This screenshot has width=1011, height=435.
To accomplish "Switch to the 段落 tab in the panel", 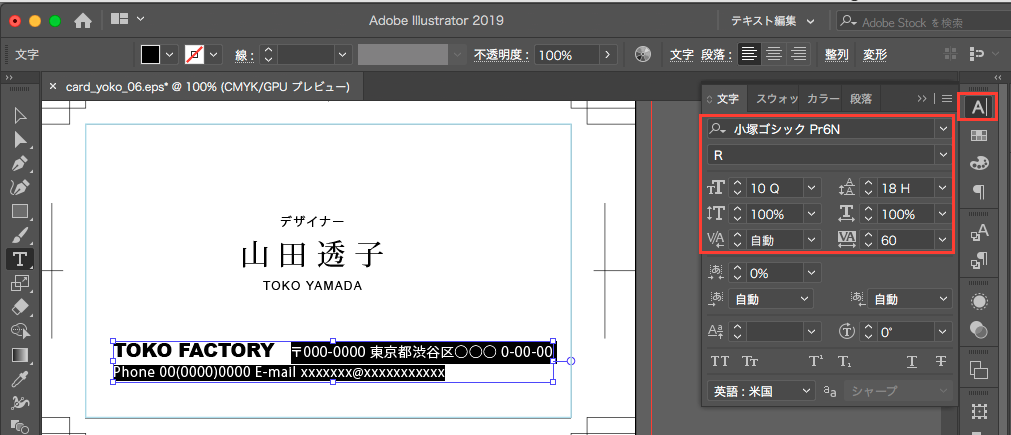I will pyautogui.click(x=860, y=98).
